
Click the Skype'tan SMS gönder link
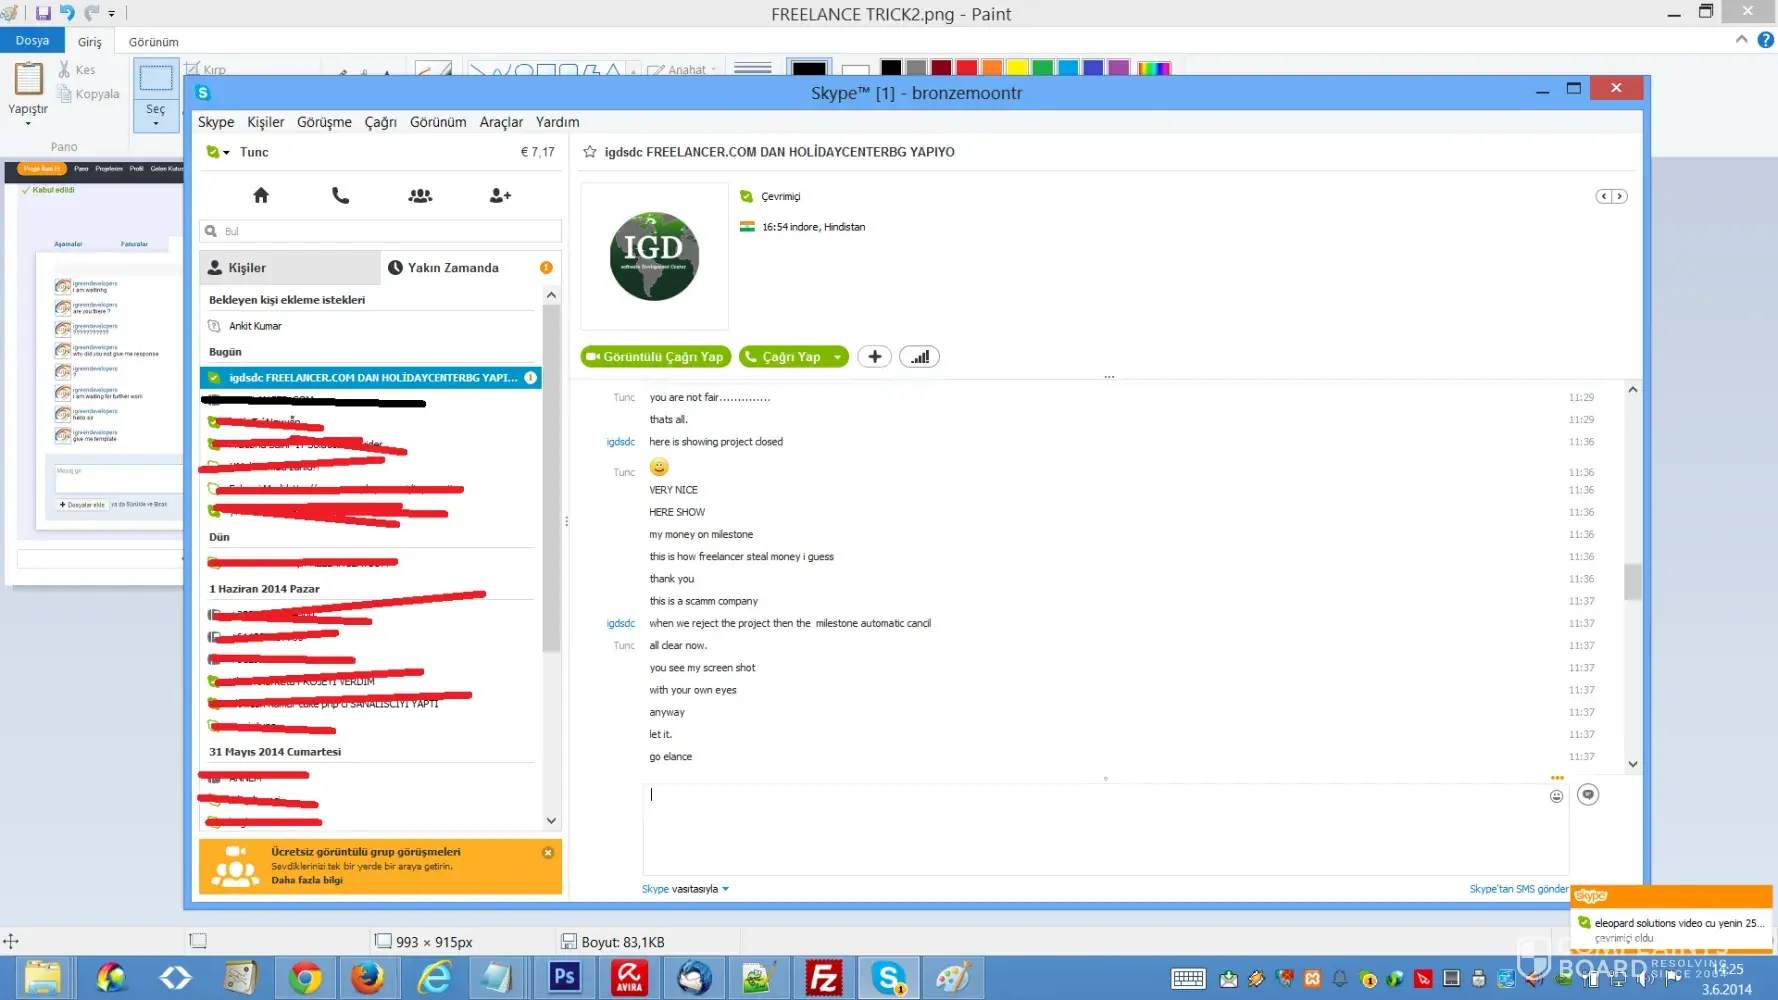1519,889
